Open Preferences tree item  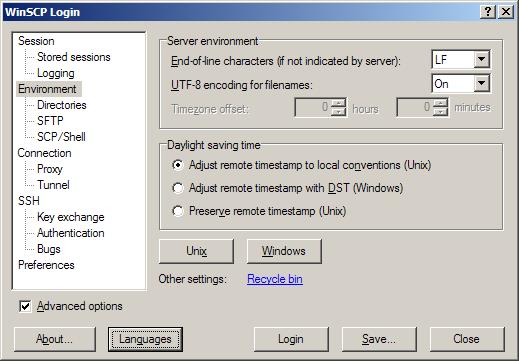[x=46, y=265]
